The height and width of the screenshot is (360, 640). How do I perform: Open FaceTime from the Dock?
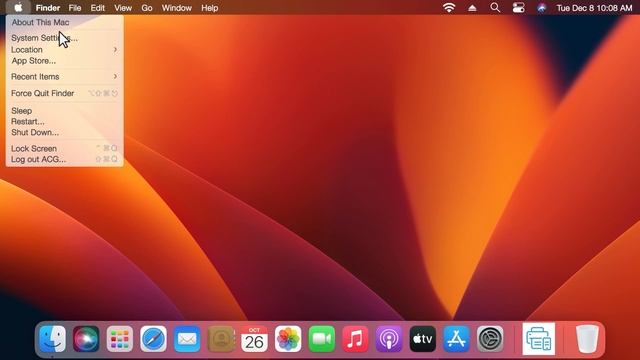[x=322, y=339]
